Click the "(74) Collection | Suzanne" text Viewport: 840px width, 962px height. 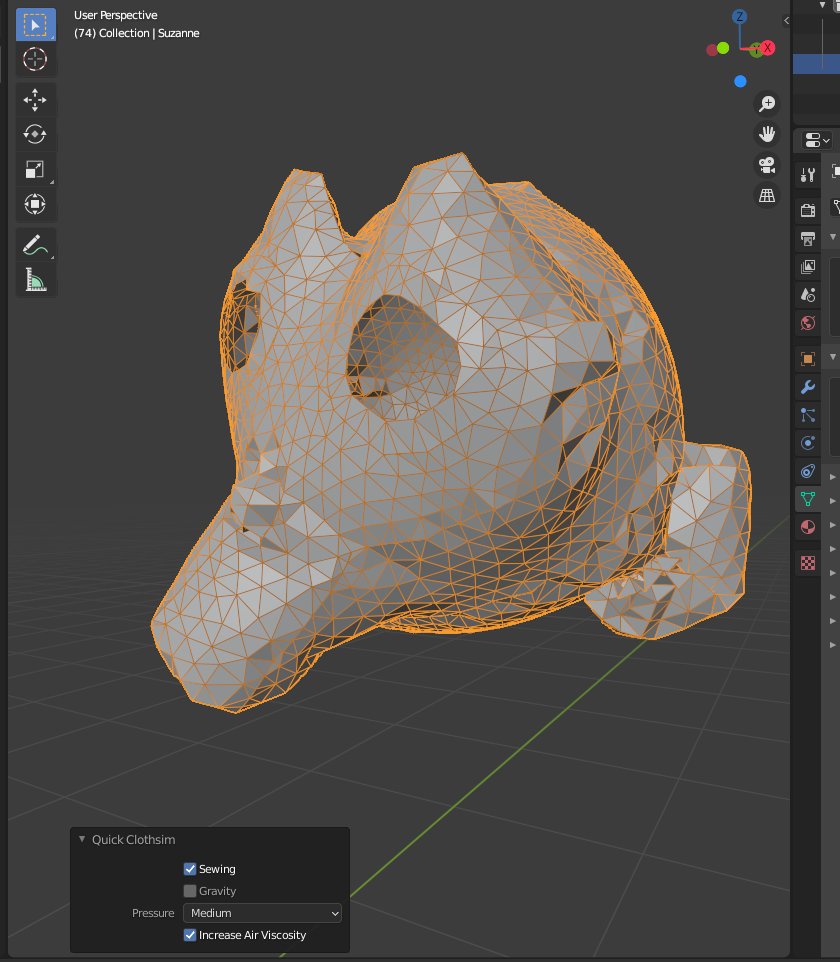tap(136, 33)
